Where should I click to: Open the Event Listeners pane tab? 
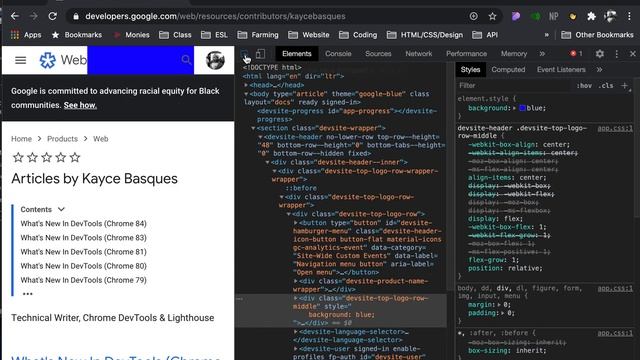click(x=561, y=70)
